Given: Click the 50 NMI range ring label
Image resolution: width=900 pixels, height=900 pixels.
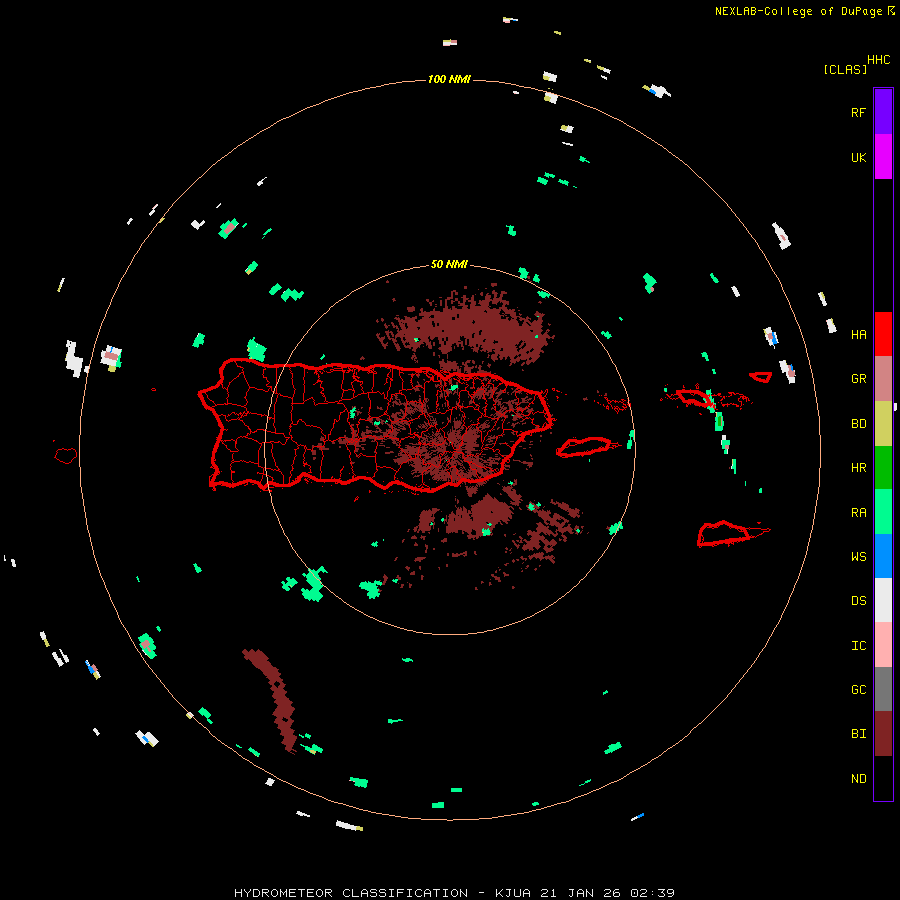Looking at the screenshot, I should click(449, 265).
